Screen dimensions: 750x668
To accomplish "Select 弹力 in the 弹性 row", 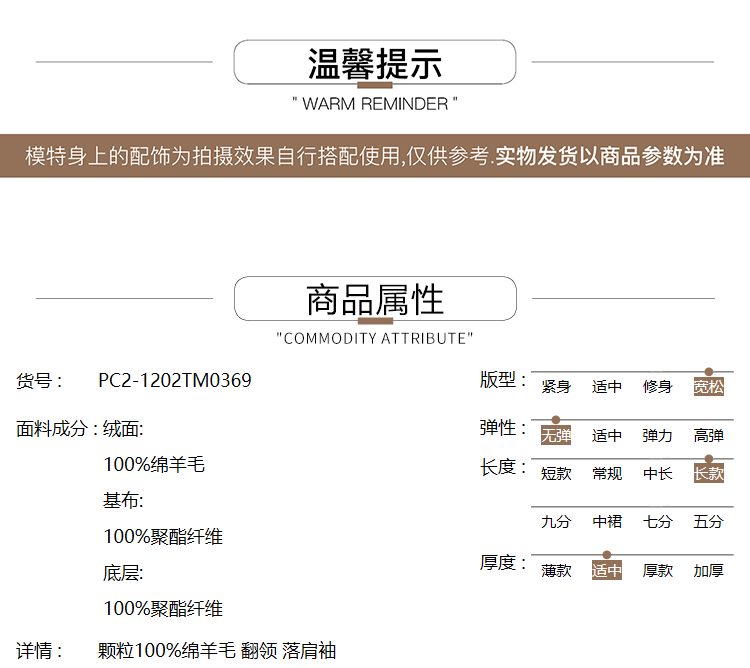I will (657, 436).
